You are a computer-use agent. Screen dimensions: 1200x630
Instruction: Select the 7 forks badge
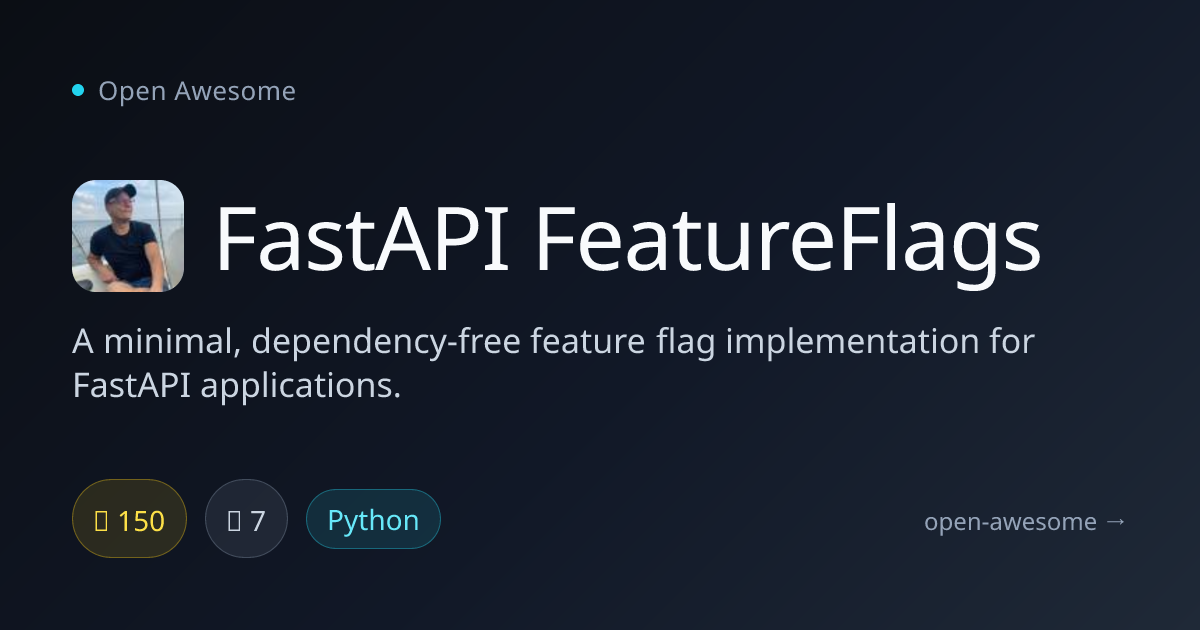(246, 519)
